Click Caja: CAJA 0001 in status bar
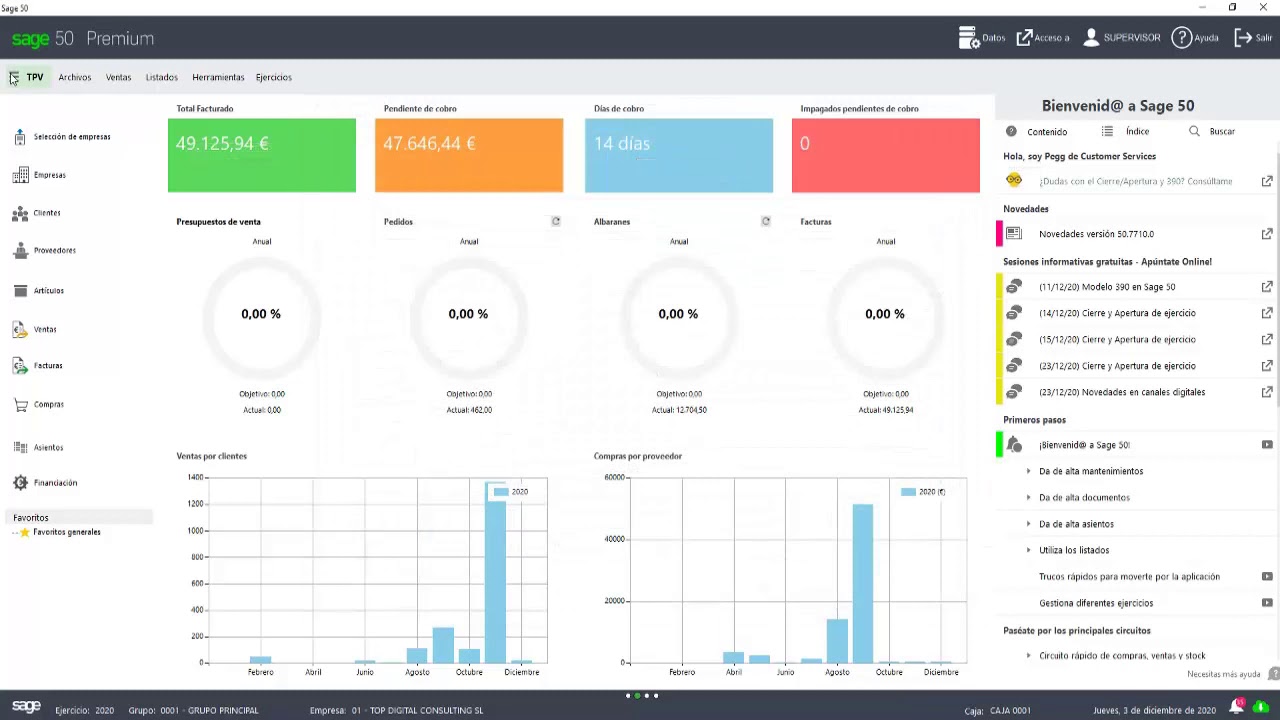1280x720 pixels. pos(997,711)
